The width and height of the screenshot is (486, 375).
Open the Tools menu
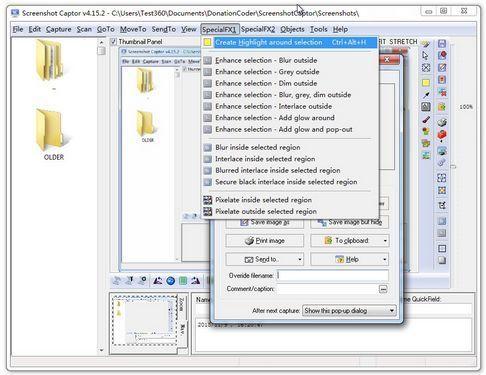tap(319, 29)
